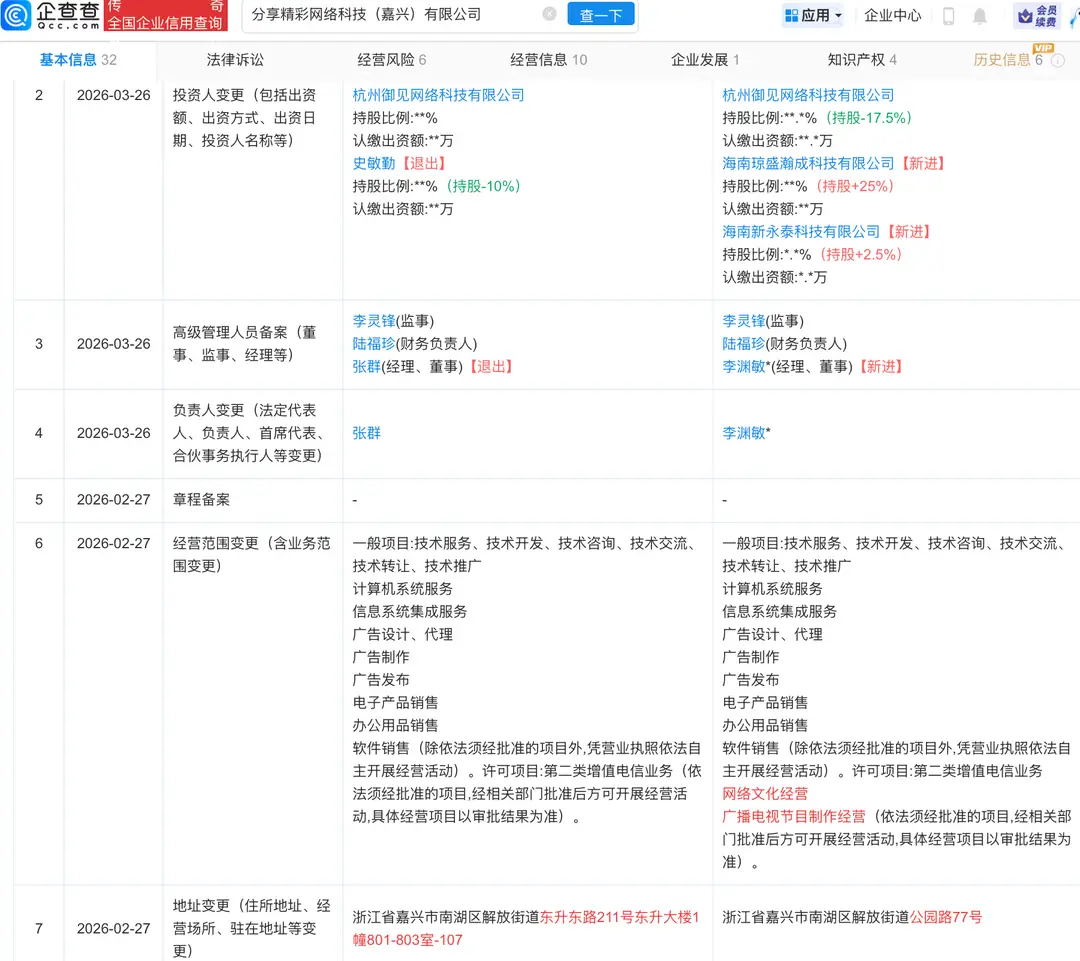
Task: Select the new address 公园路77号 text
Action: pos(946,917)
